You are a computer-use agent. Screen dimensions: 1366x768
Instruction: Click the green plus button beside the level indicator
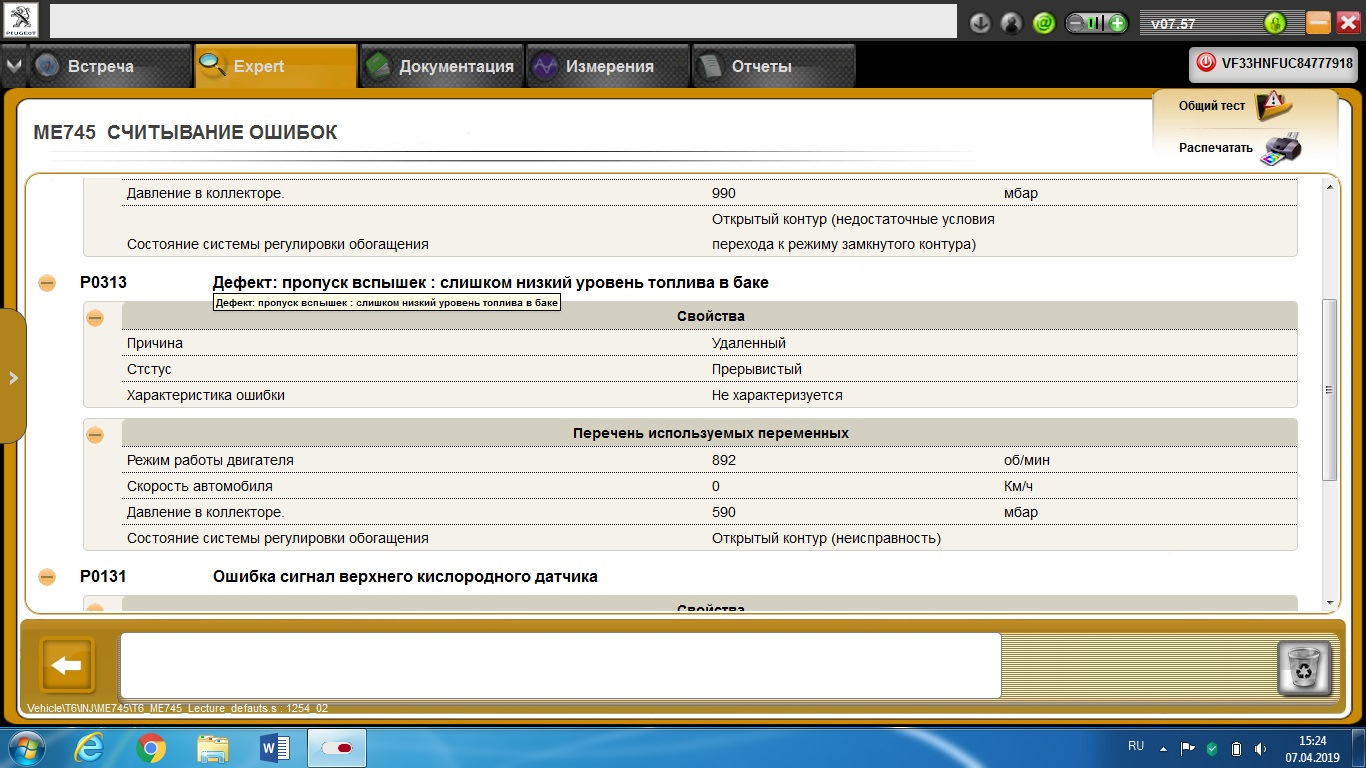tap(1117, 22)
